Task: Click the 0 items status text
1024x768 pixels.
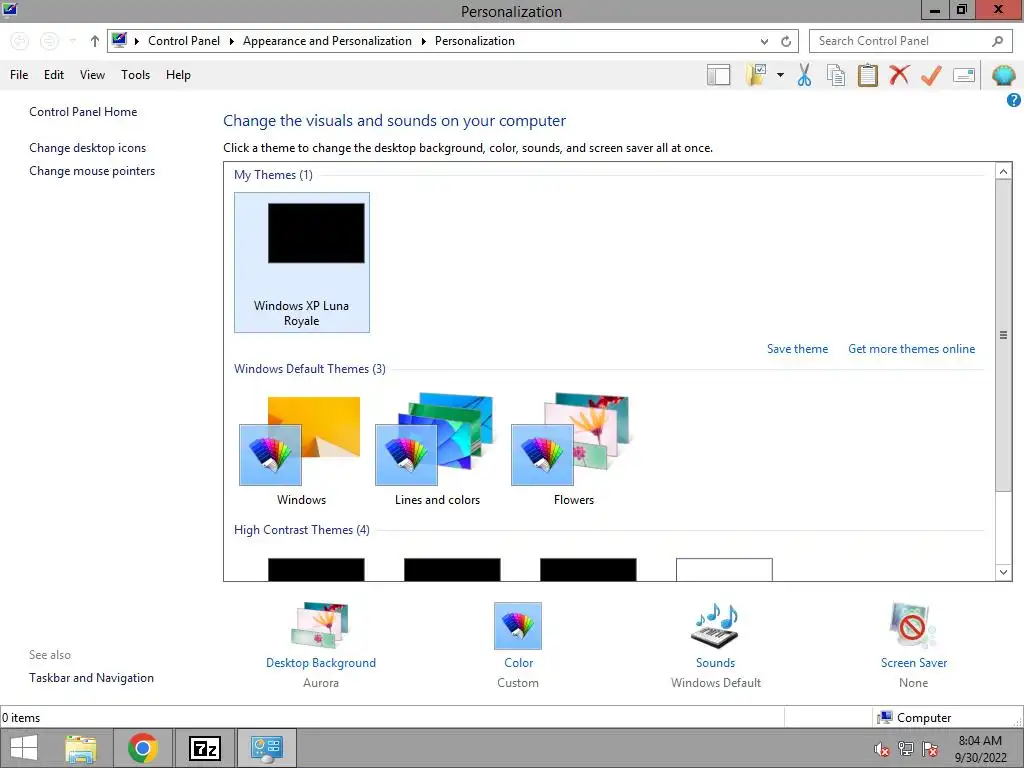Action: (x=21, y=718)
